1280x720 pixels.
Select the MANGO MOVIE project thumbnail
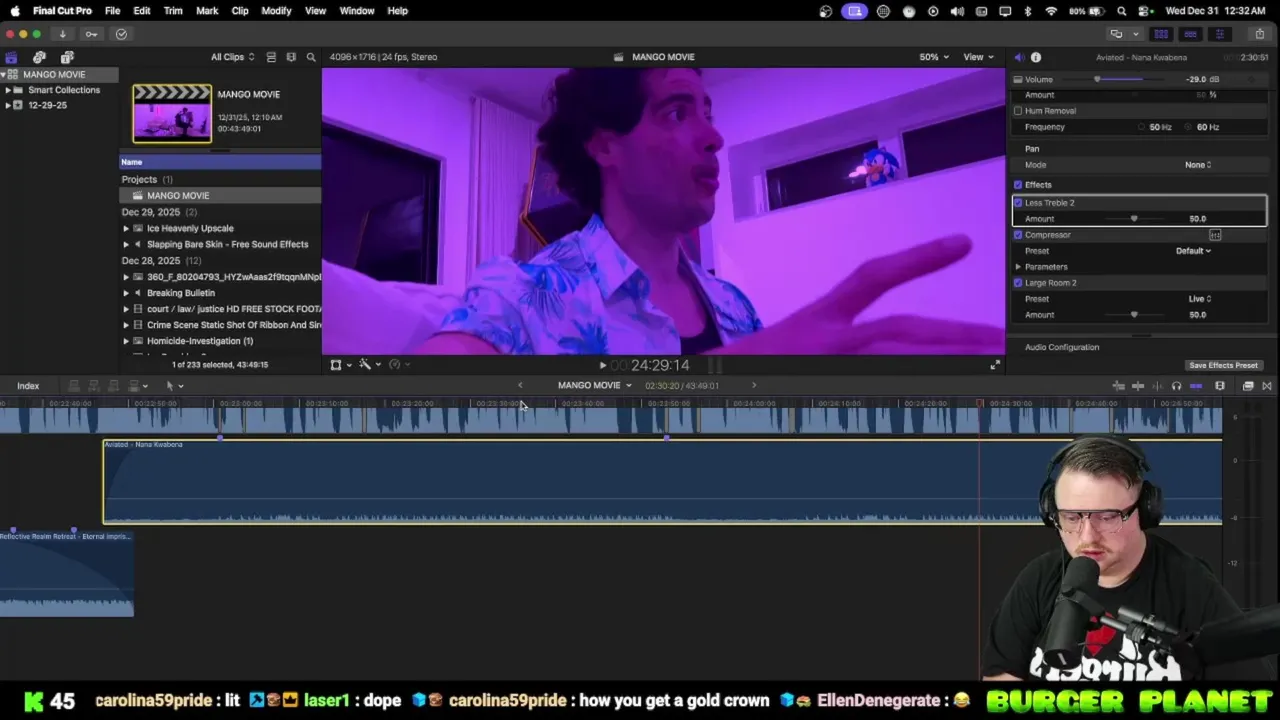tap(172, 113)
